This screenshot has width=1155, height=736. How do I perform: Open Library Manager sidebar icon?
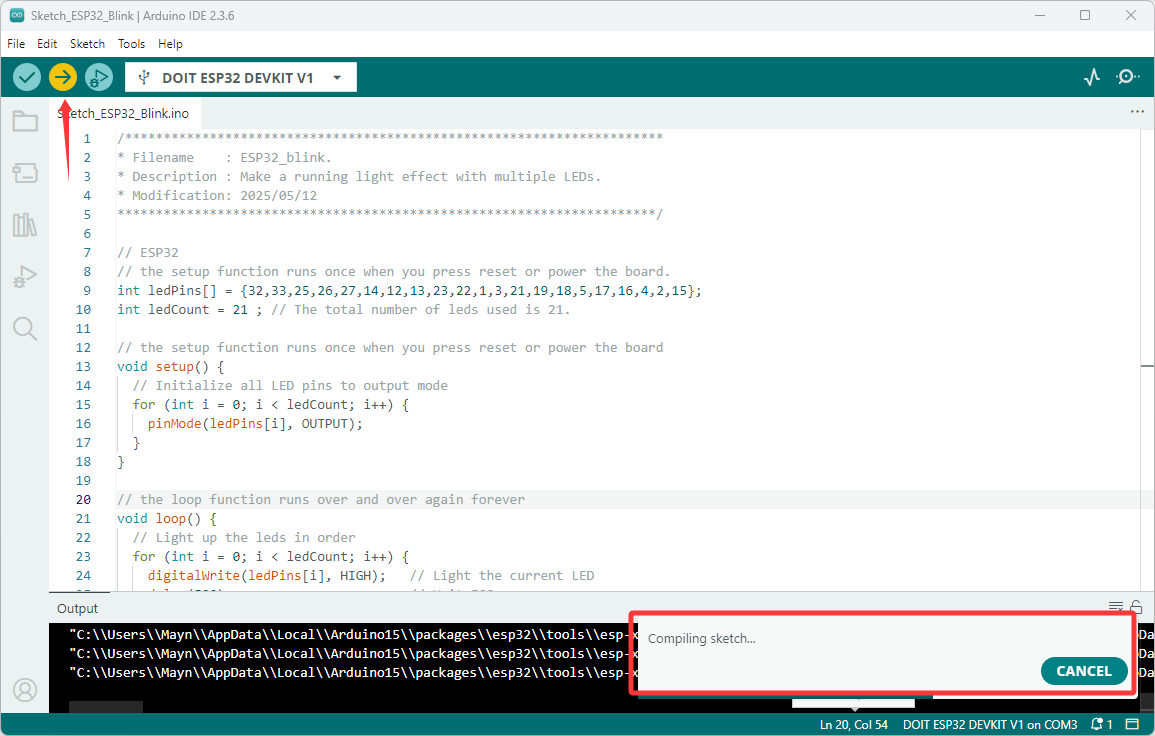(25, 225)
